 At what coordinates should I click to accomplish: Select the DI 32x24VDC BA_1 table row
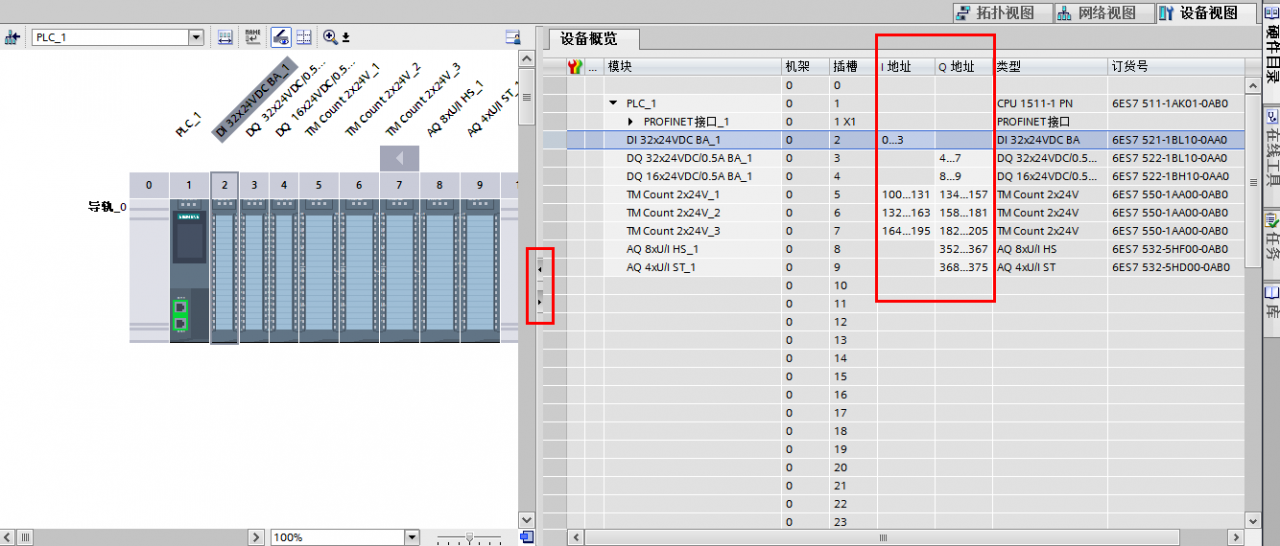[895, 140]
